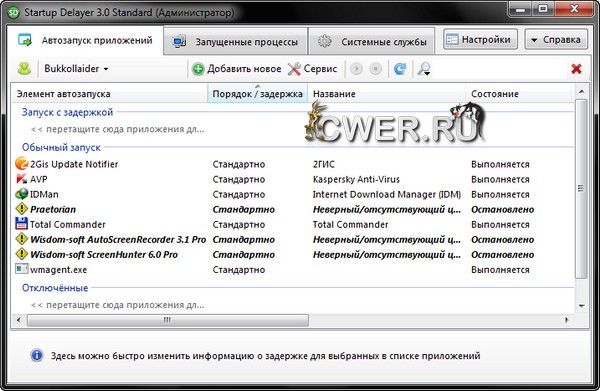Click the horizontal scrollbar right arrow
The height and width of the screenshot is (391, 600).
coord(567,320)
